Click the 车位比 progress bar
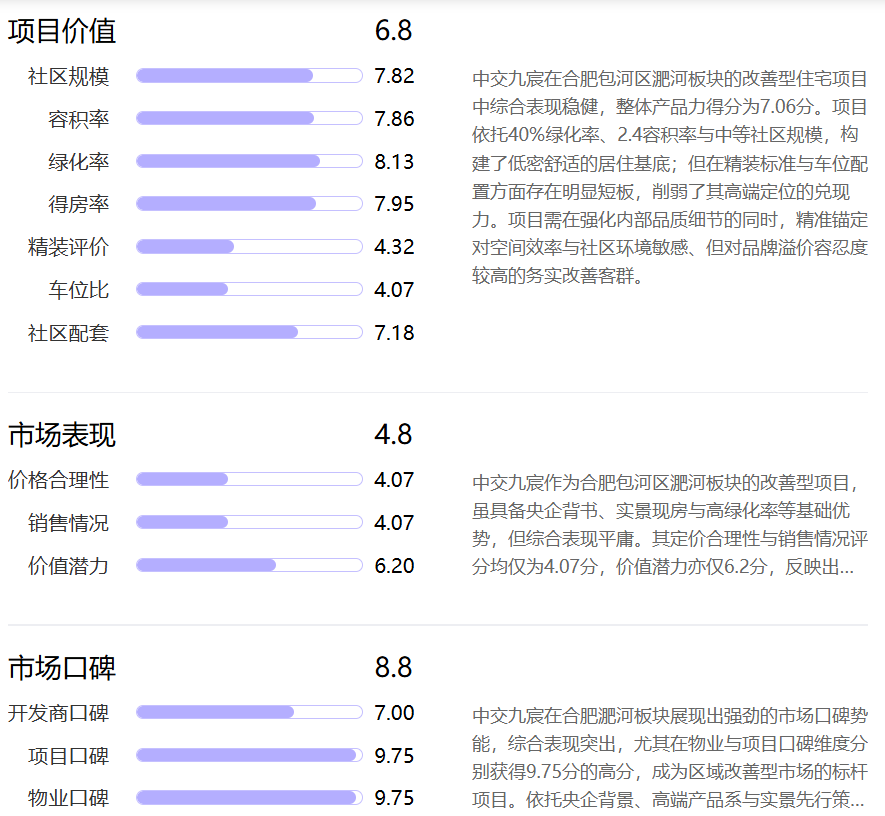 point(249,289)
